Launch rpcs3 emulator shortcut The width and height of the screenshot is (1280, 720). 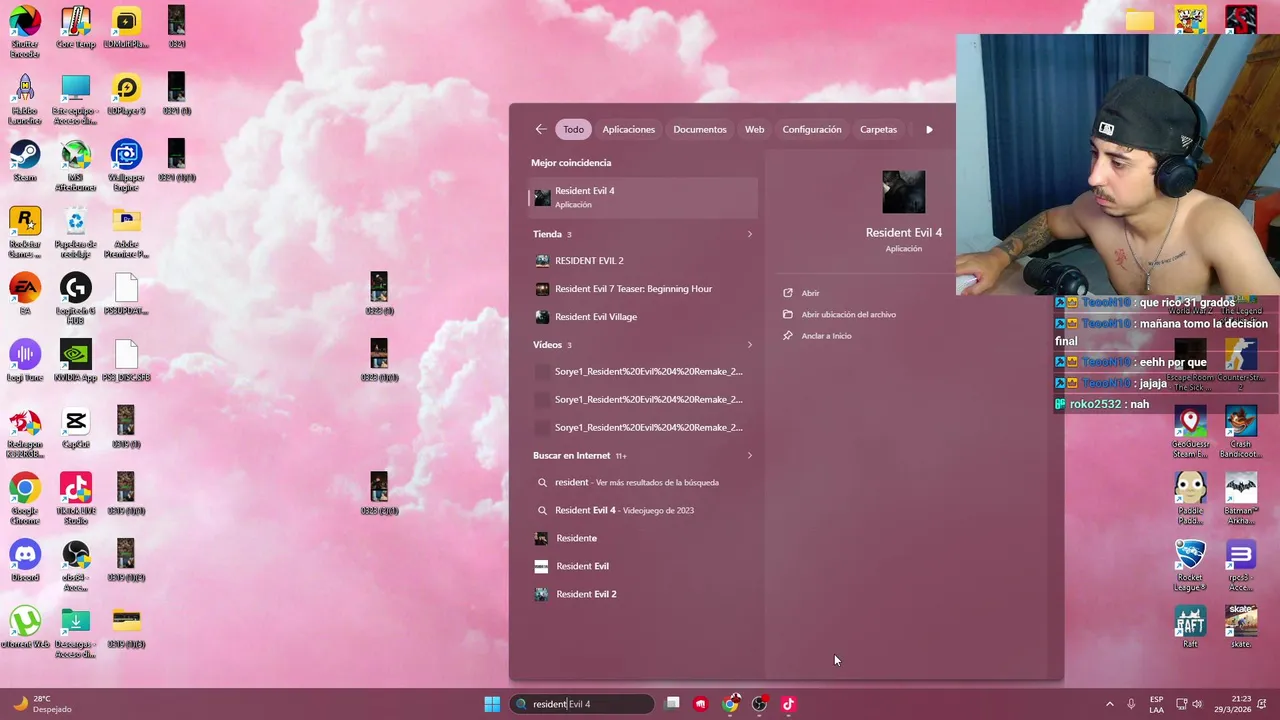(x=1240, y=566)
